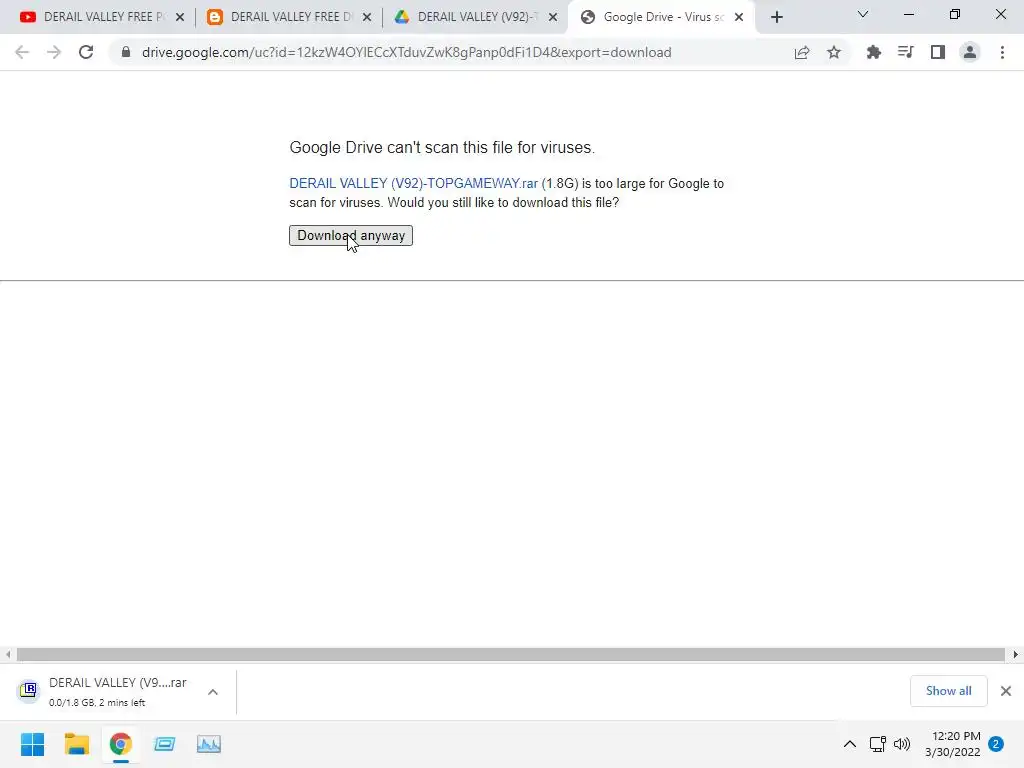Image resolution: width=1024 pixels, height=768 pixels.
Task: Close the Google Drive - Virus scan tab
Action: (739, 17)
